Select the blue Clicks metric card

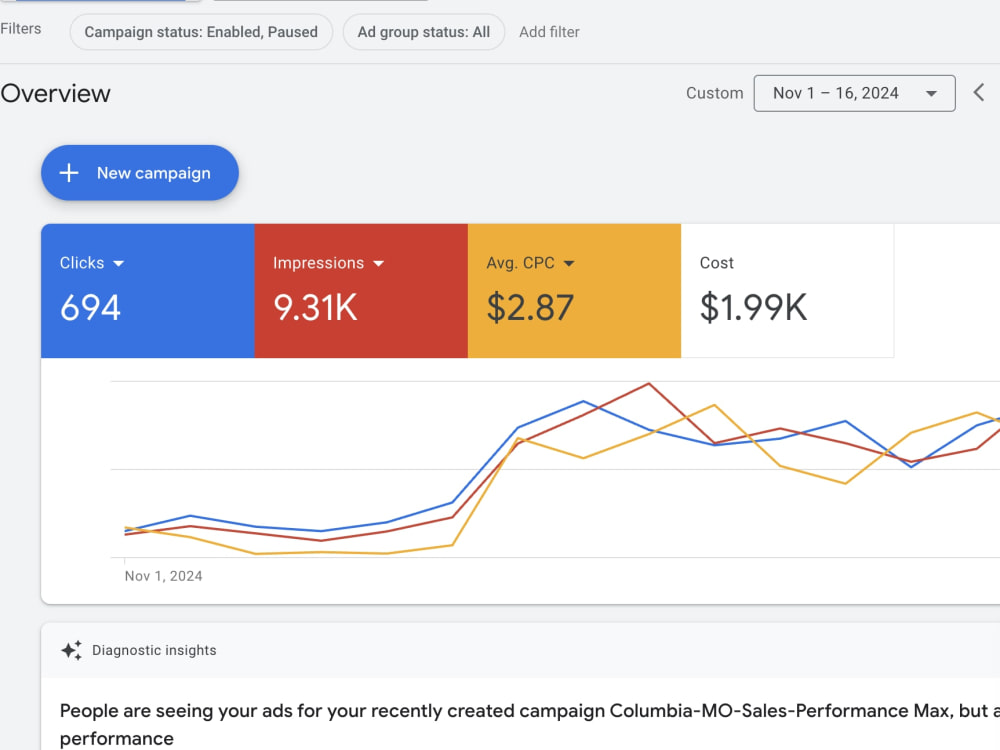[148, 291]
